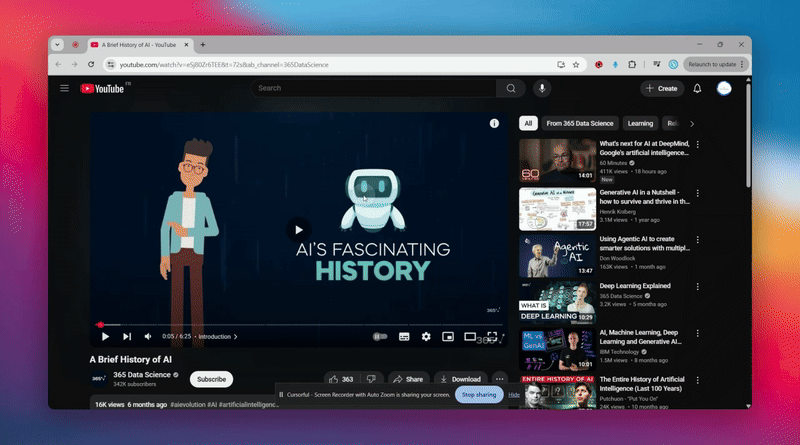
Task: Play the video with the center play button
Action: click(298, 230)
